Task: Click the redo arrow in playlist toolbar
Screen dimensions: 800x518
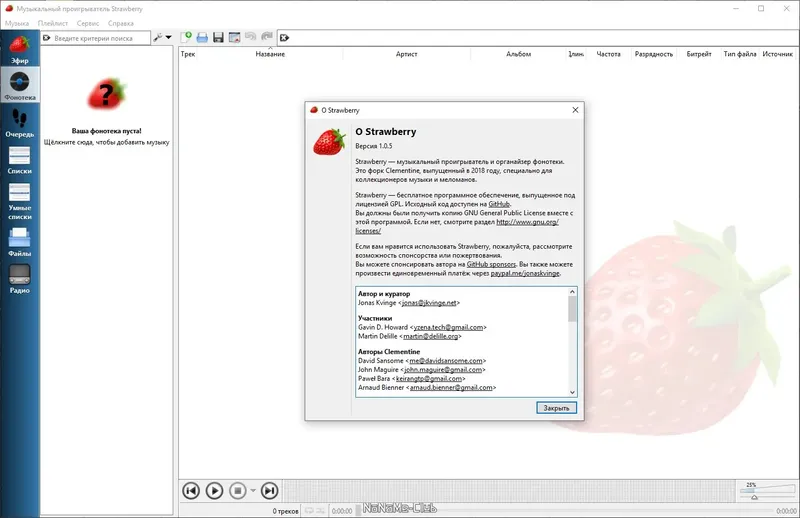Action: coord(266,37)
